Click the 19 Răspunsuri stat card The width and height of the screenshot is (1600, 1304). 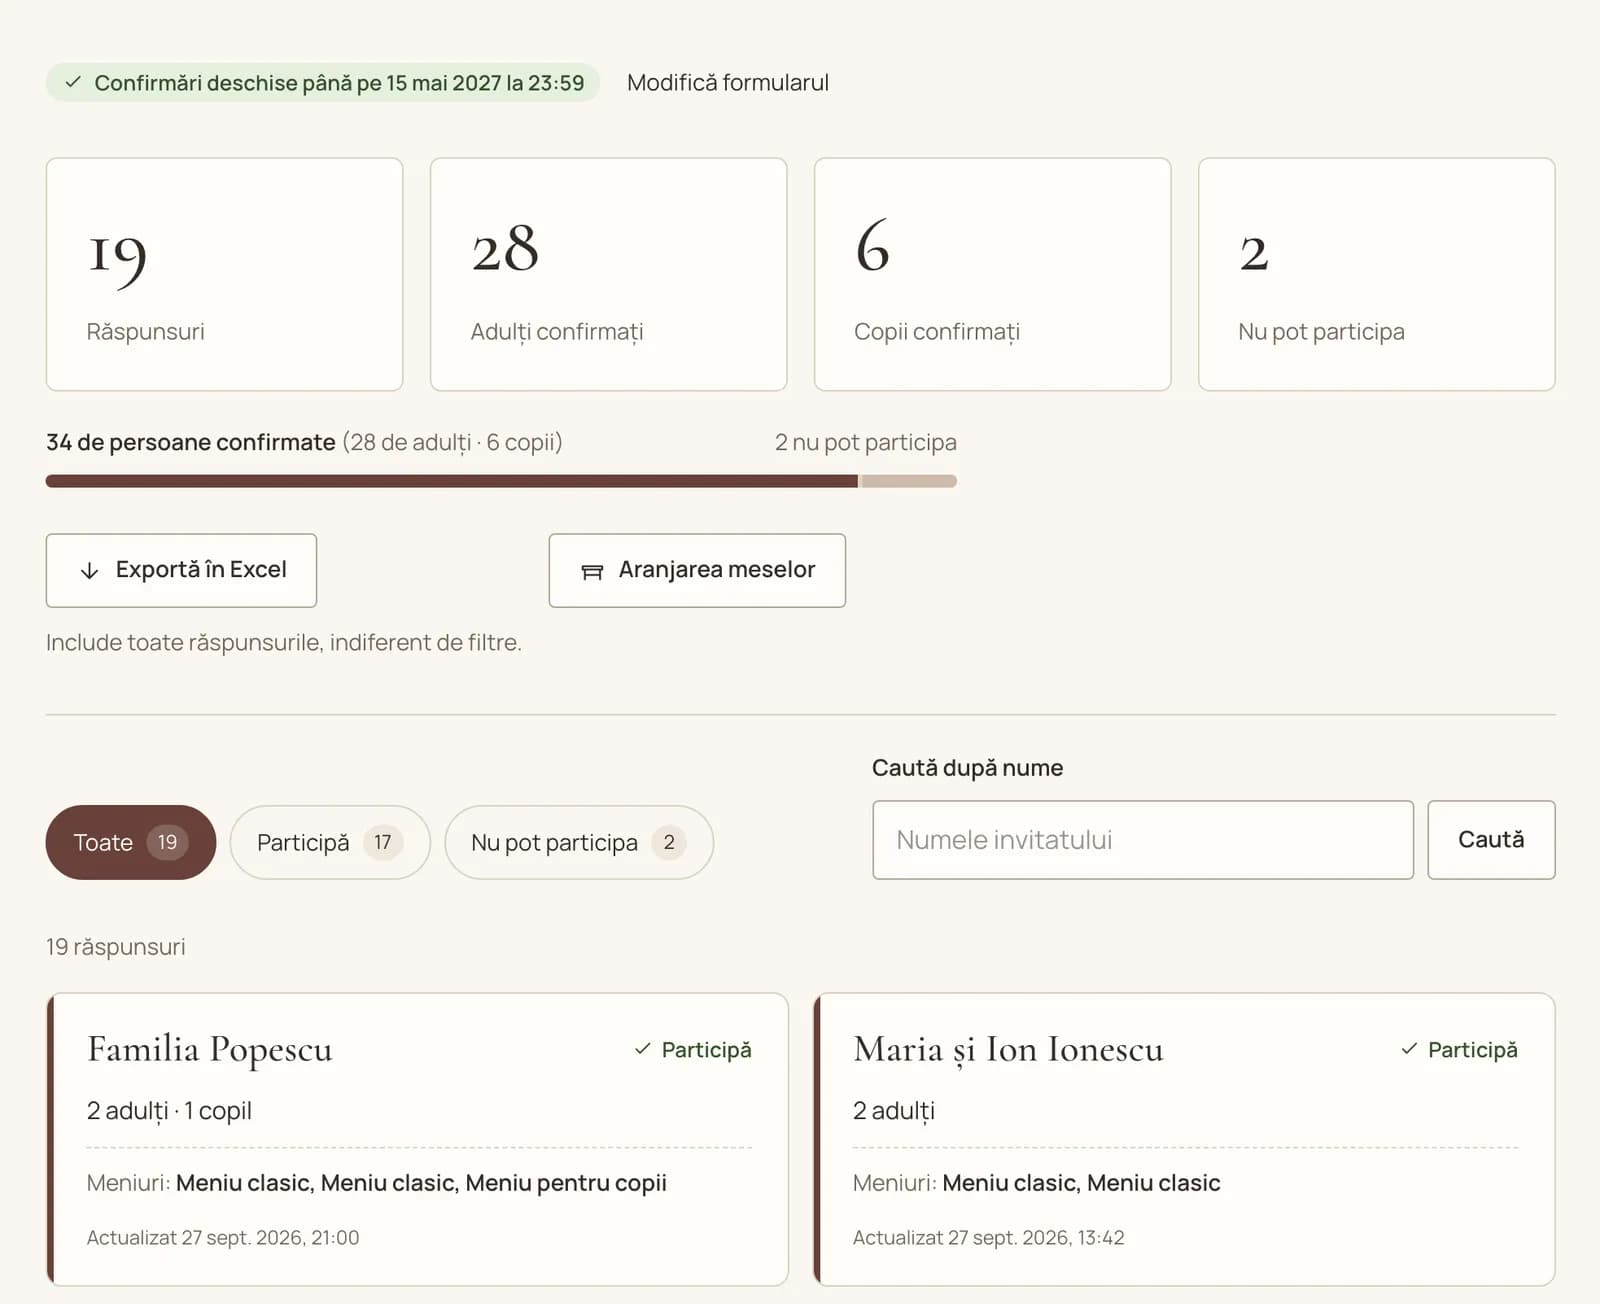[224, 274]
